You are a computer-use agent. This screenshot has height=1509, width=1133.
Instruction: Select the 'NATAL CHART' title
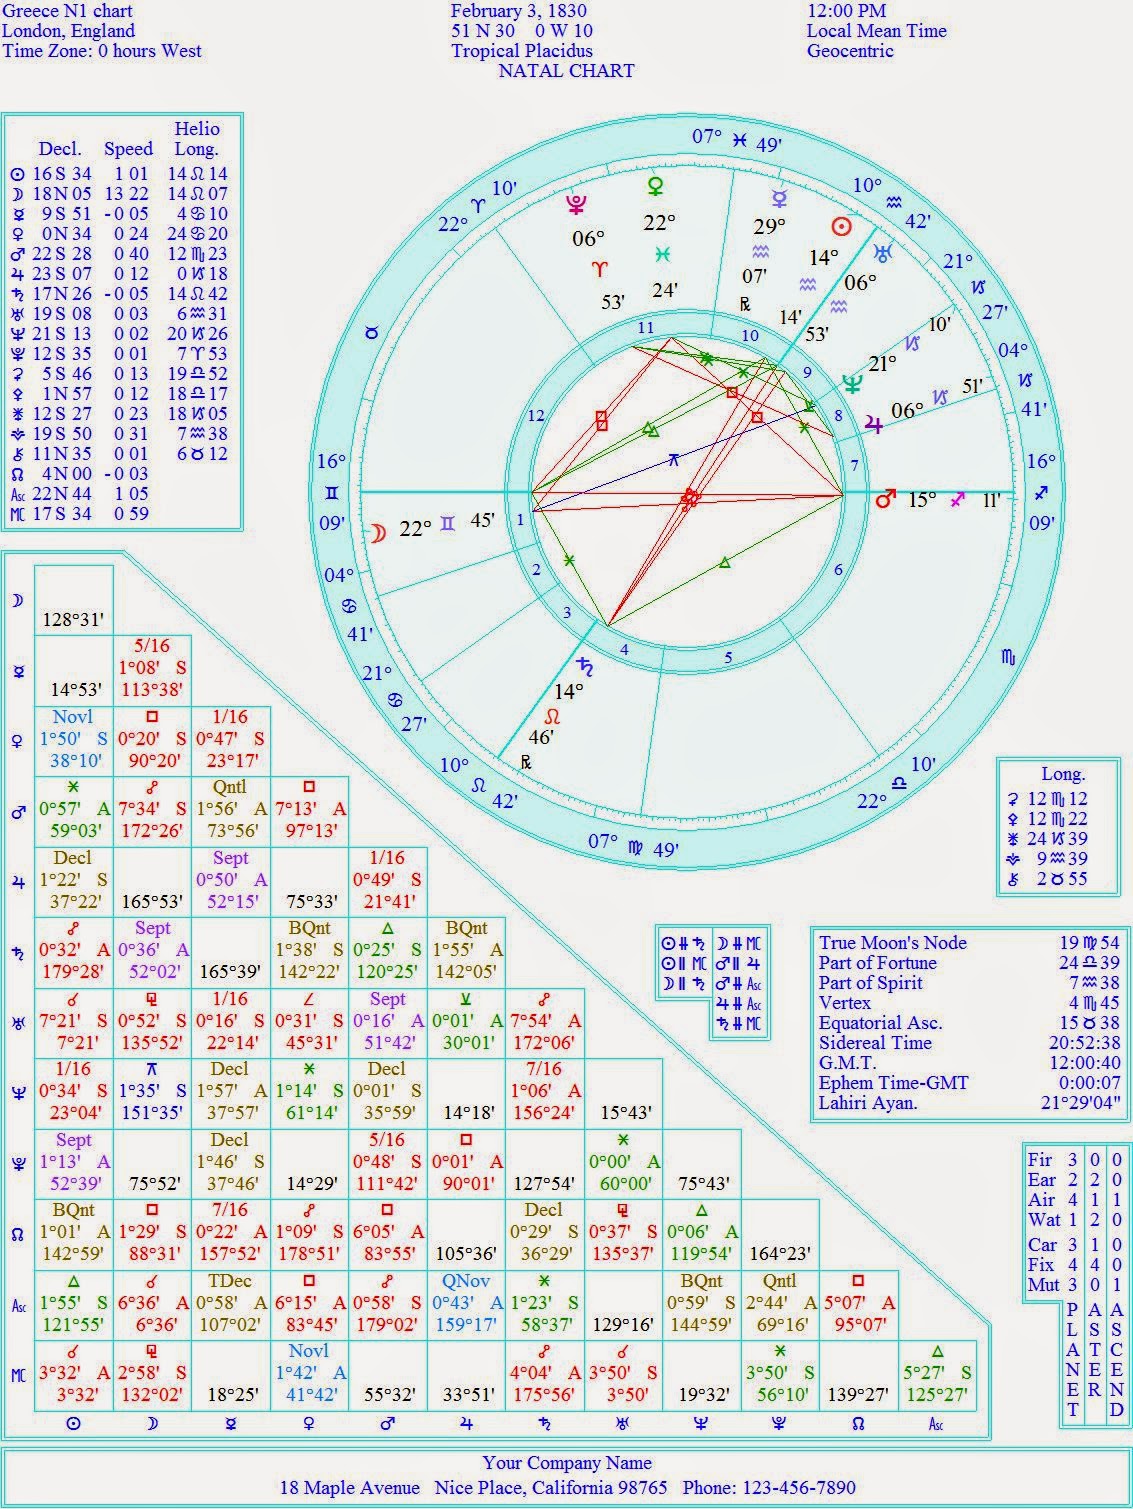566,70
